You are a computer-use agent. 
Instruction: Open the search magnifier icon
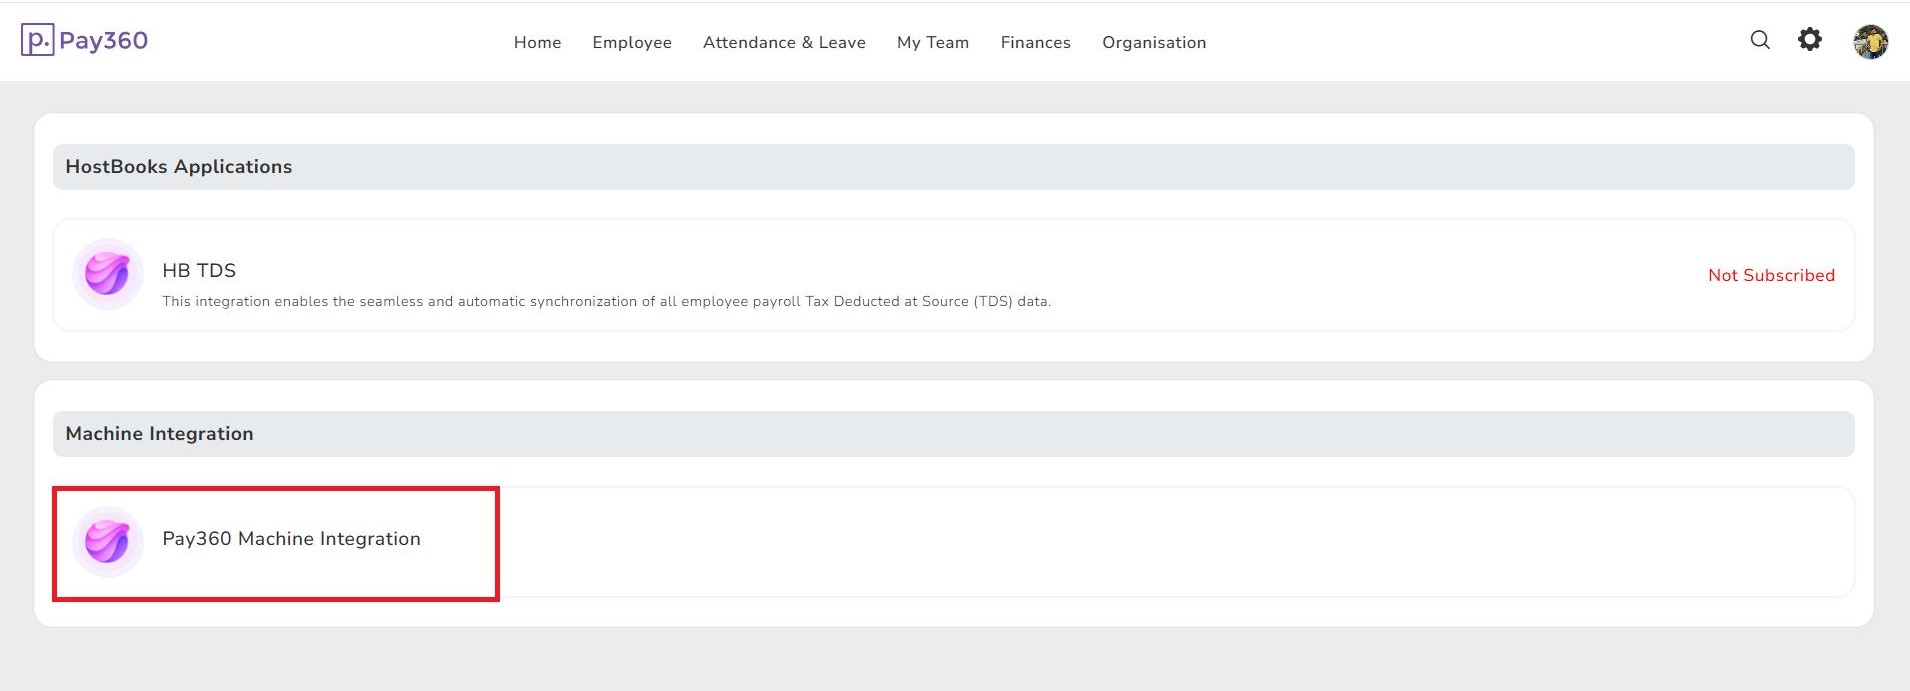pos(1760,40)
